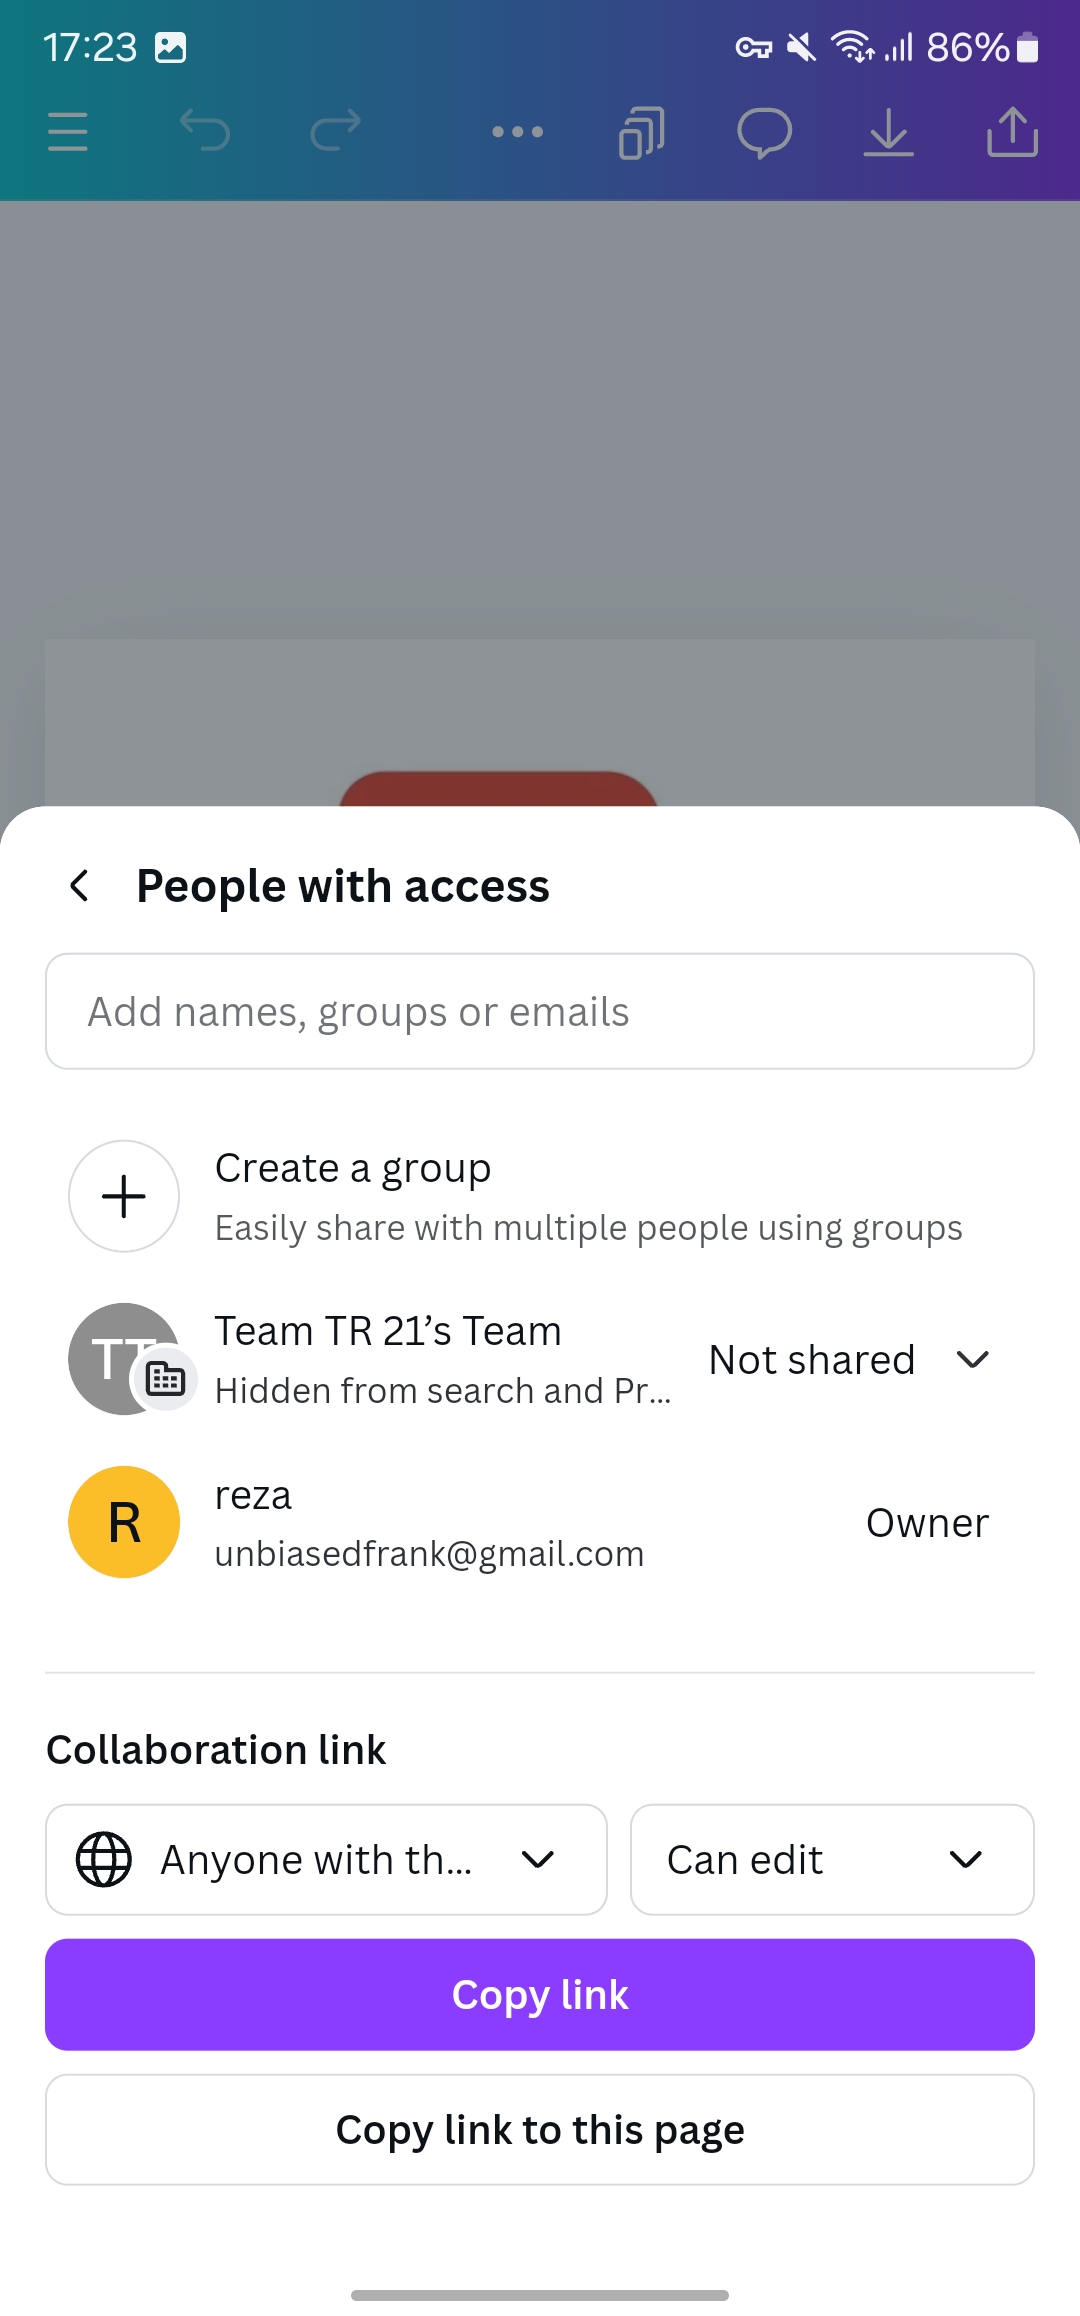Open the three-dot more options
1080x2316 pixels.
tap(518, 132)
